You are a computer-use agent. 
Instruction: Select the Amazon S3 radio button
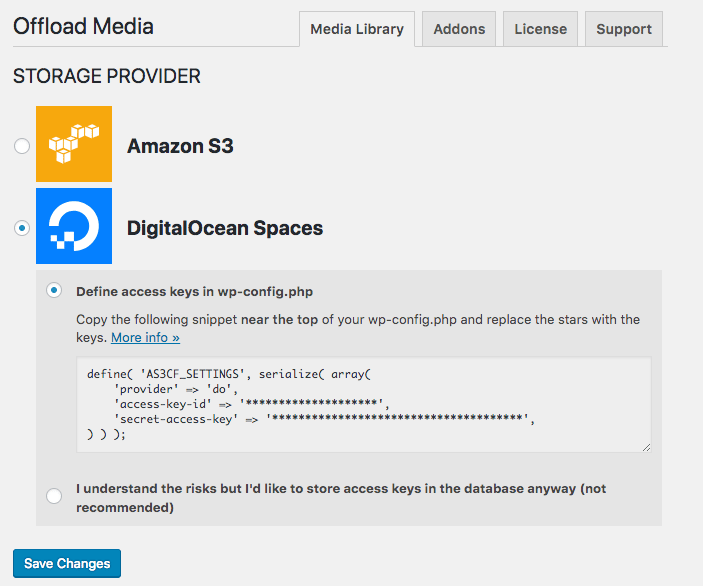22,146
